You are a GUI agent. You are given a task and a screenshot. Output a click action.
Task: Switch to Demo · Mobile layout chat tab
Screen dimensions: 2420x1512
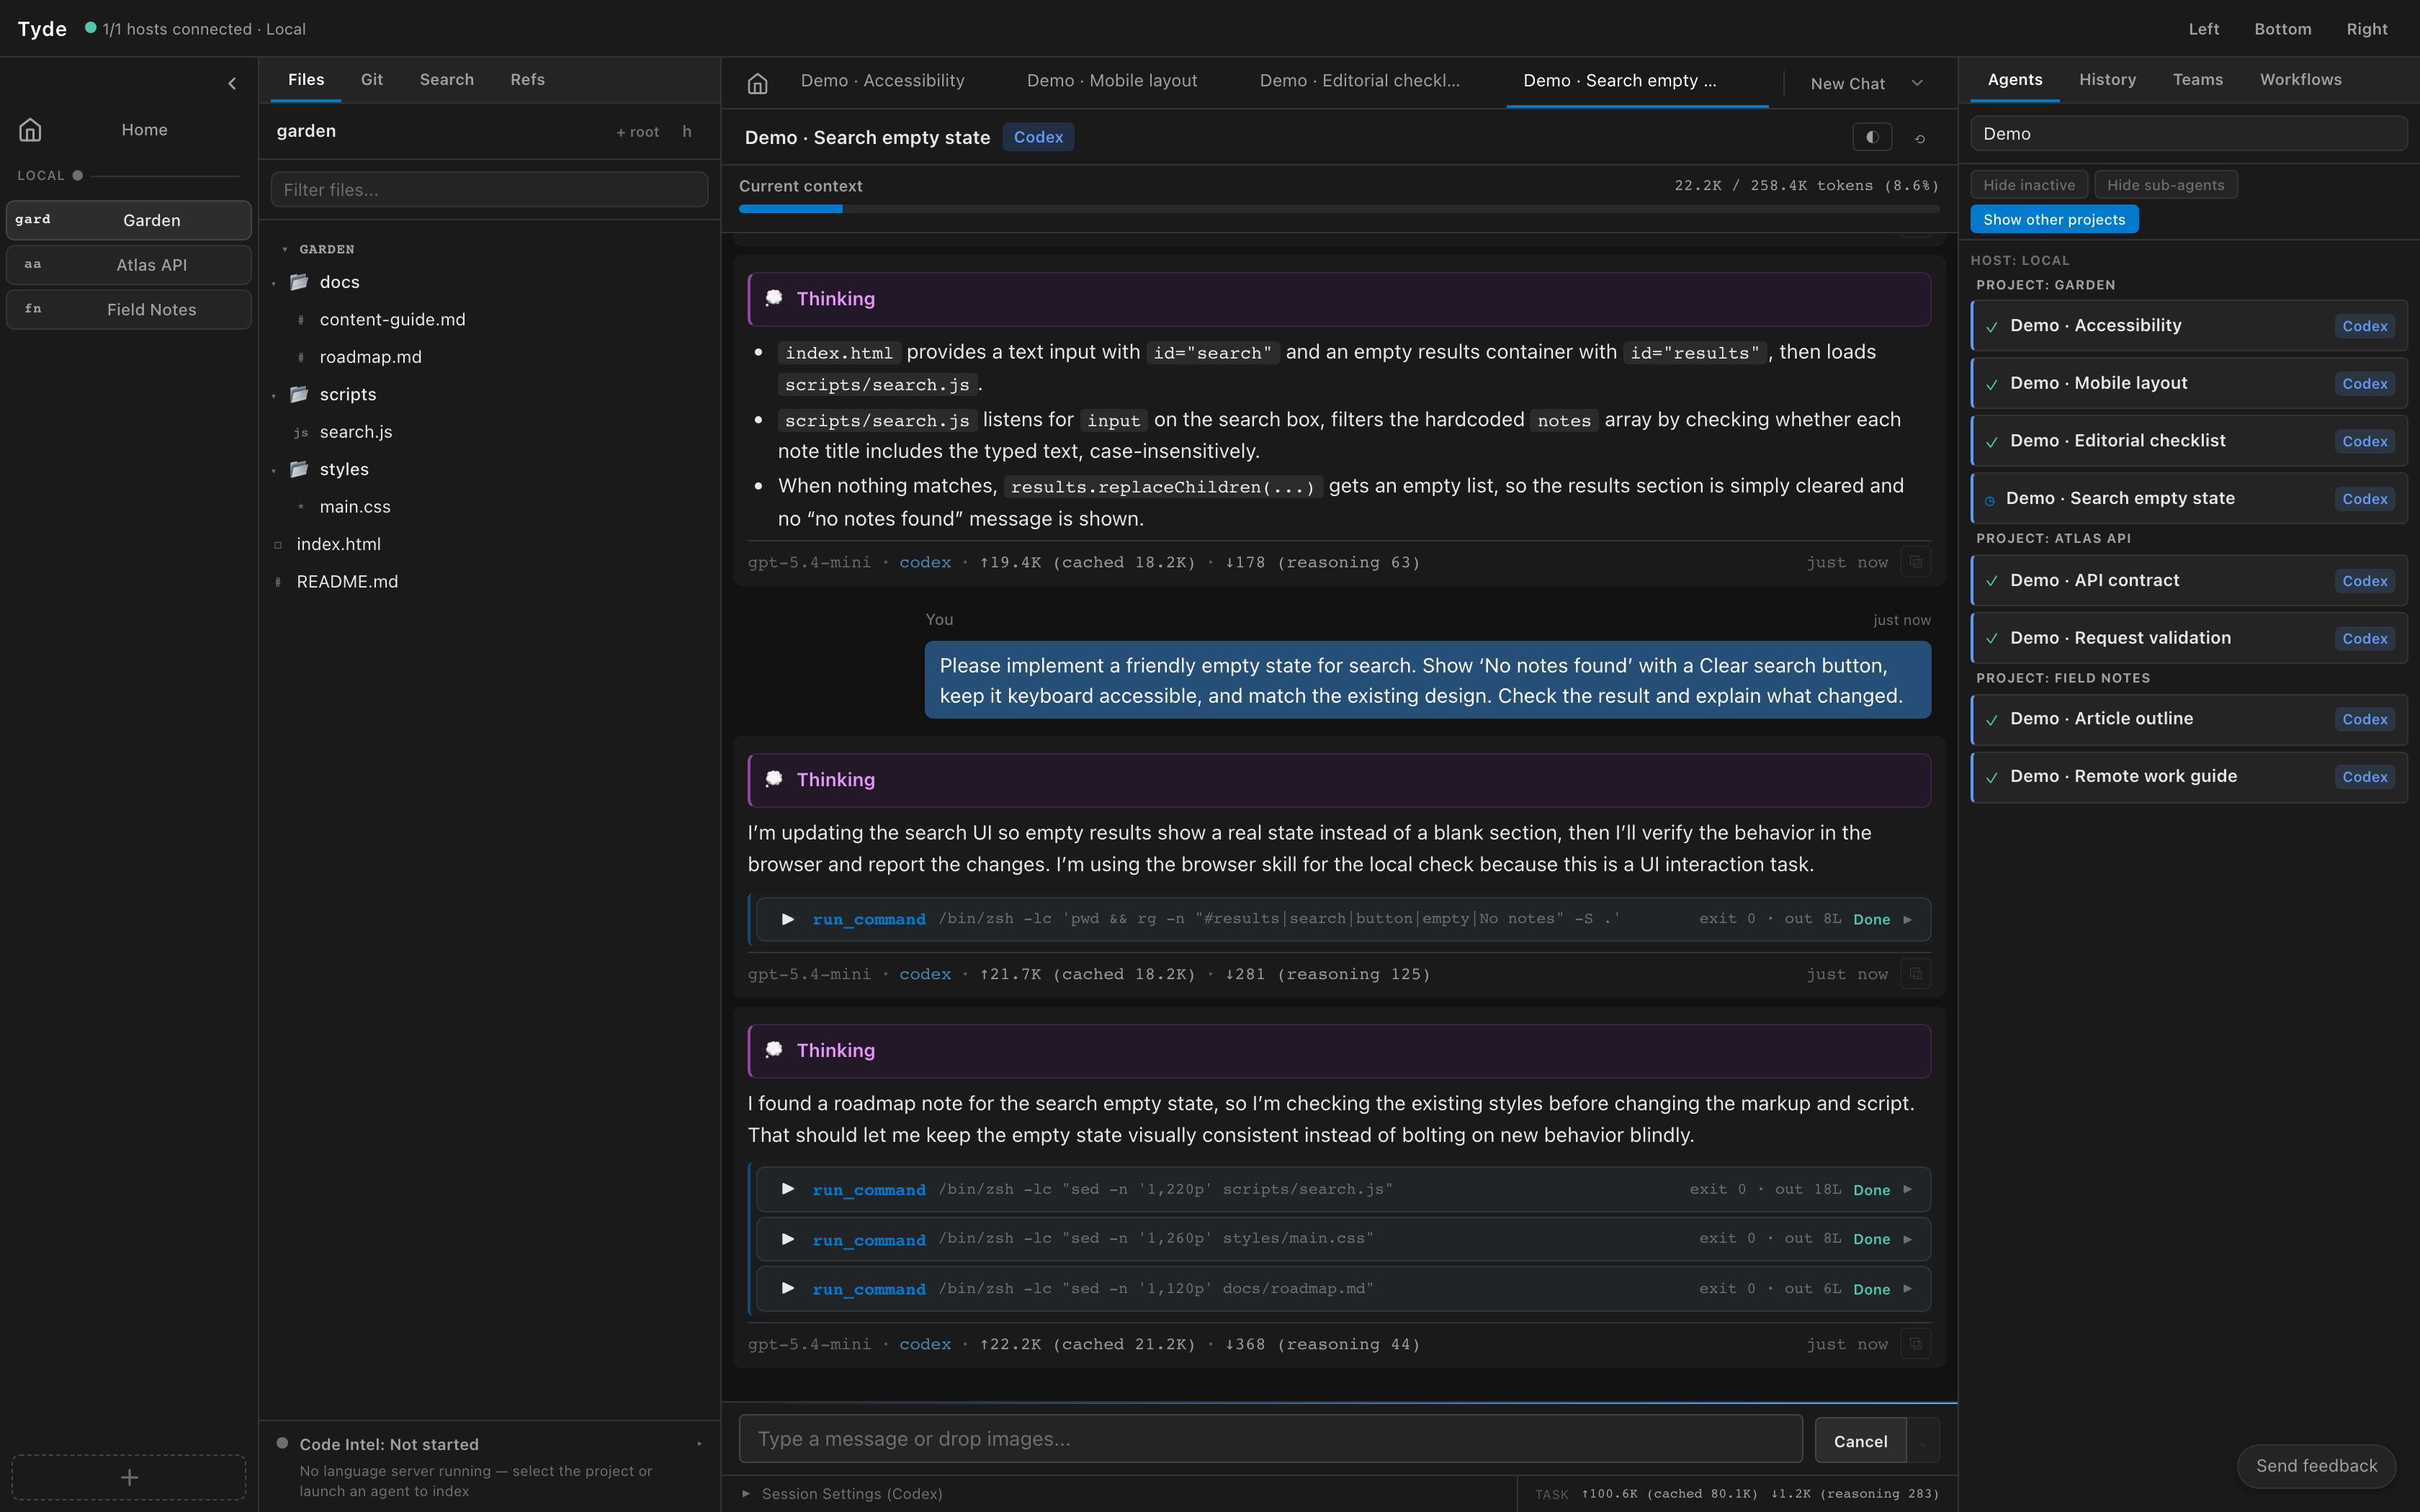tap(1111, 81)
